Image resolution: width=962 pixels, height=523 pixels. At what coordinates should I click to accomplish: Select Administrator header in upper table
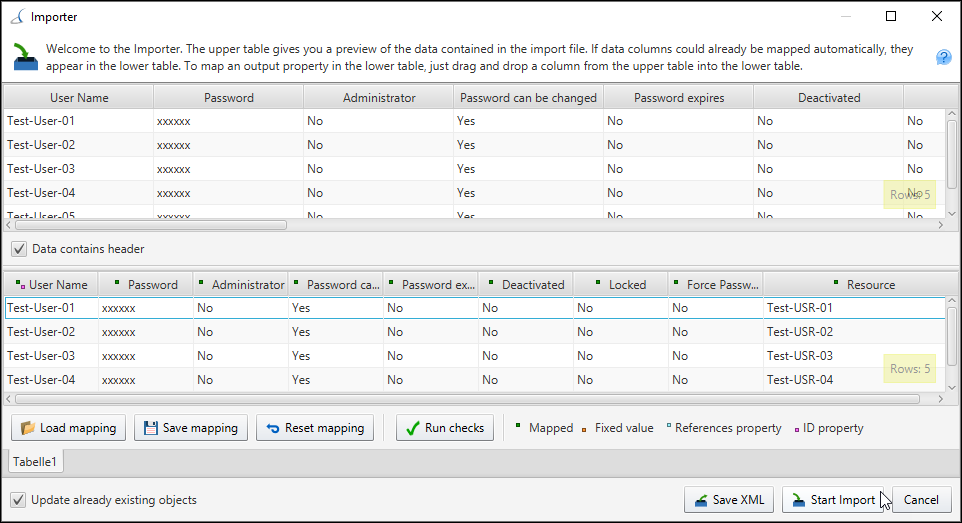(379, 98)
